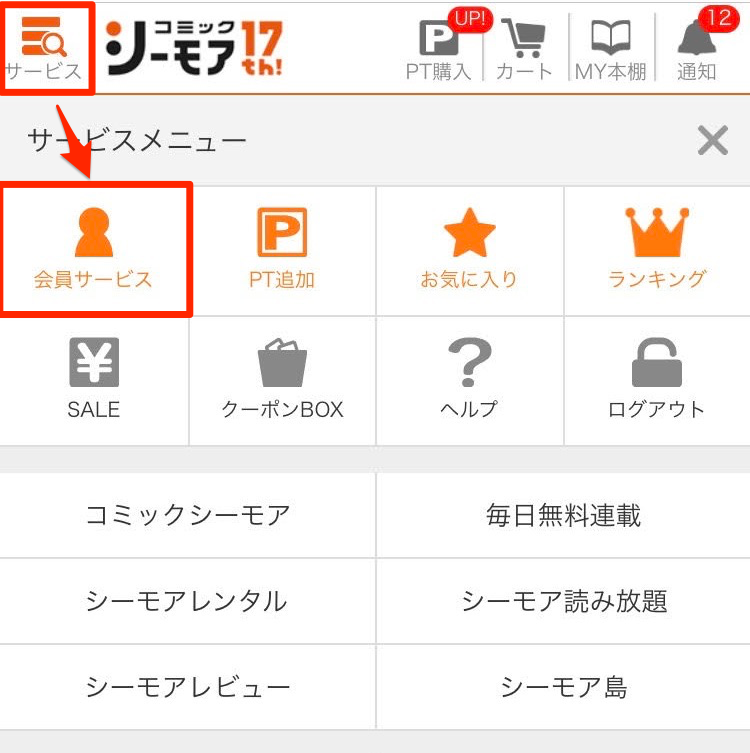Open the カート shopping cart
750x753 pixels.
[524, 50]
